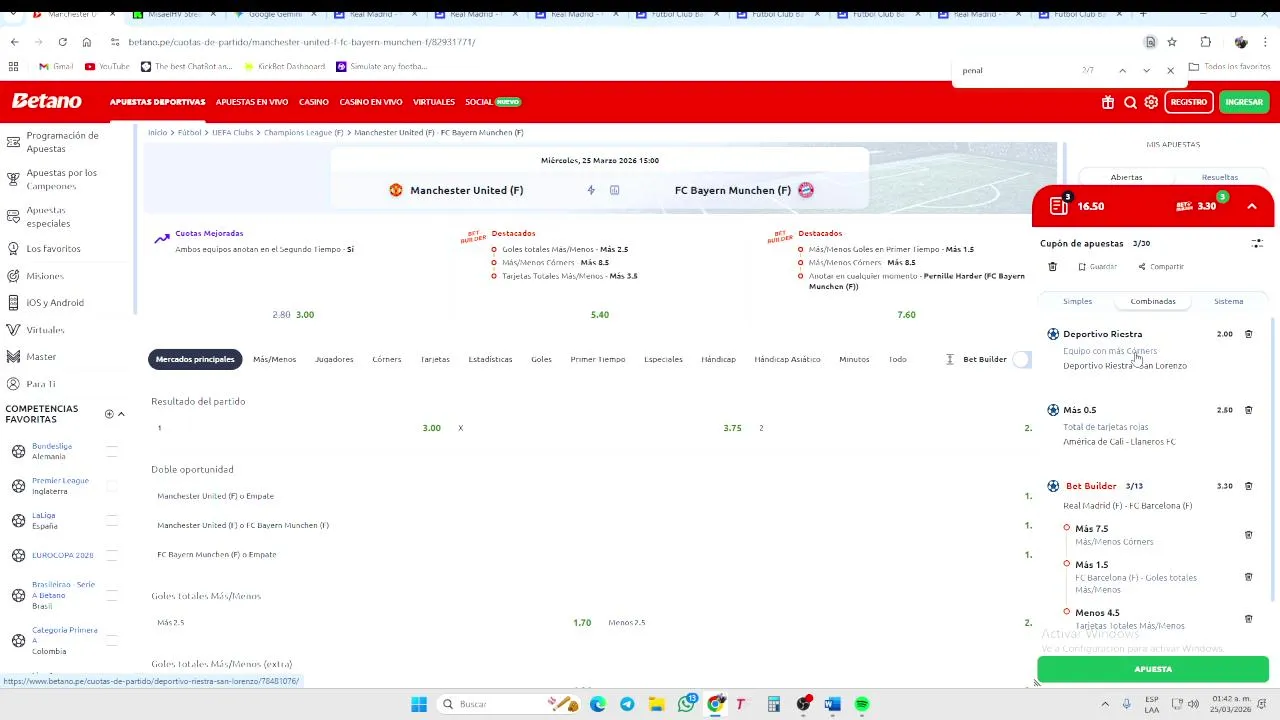Toggle the Bet Builder switch

[1021, 359]
